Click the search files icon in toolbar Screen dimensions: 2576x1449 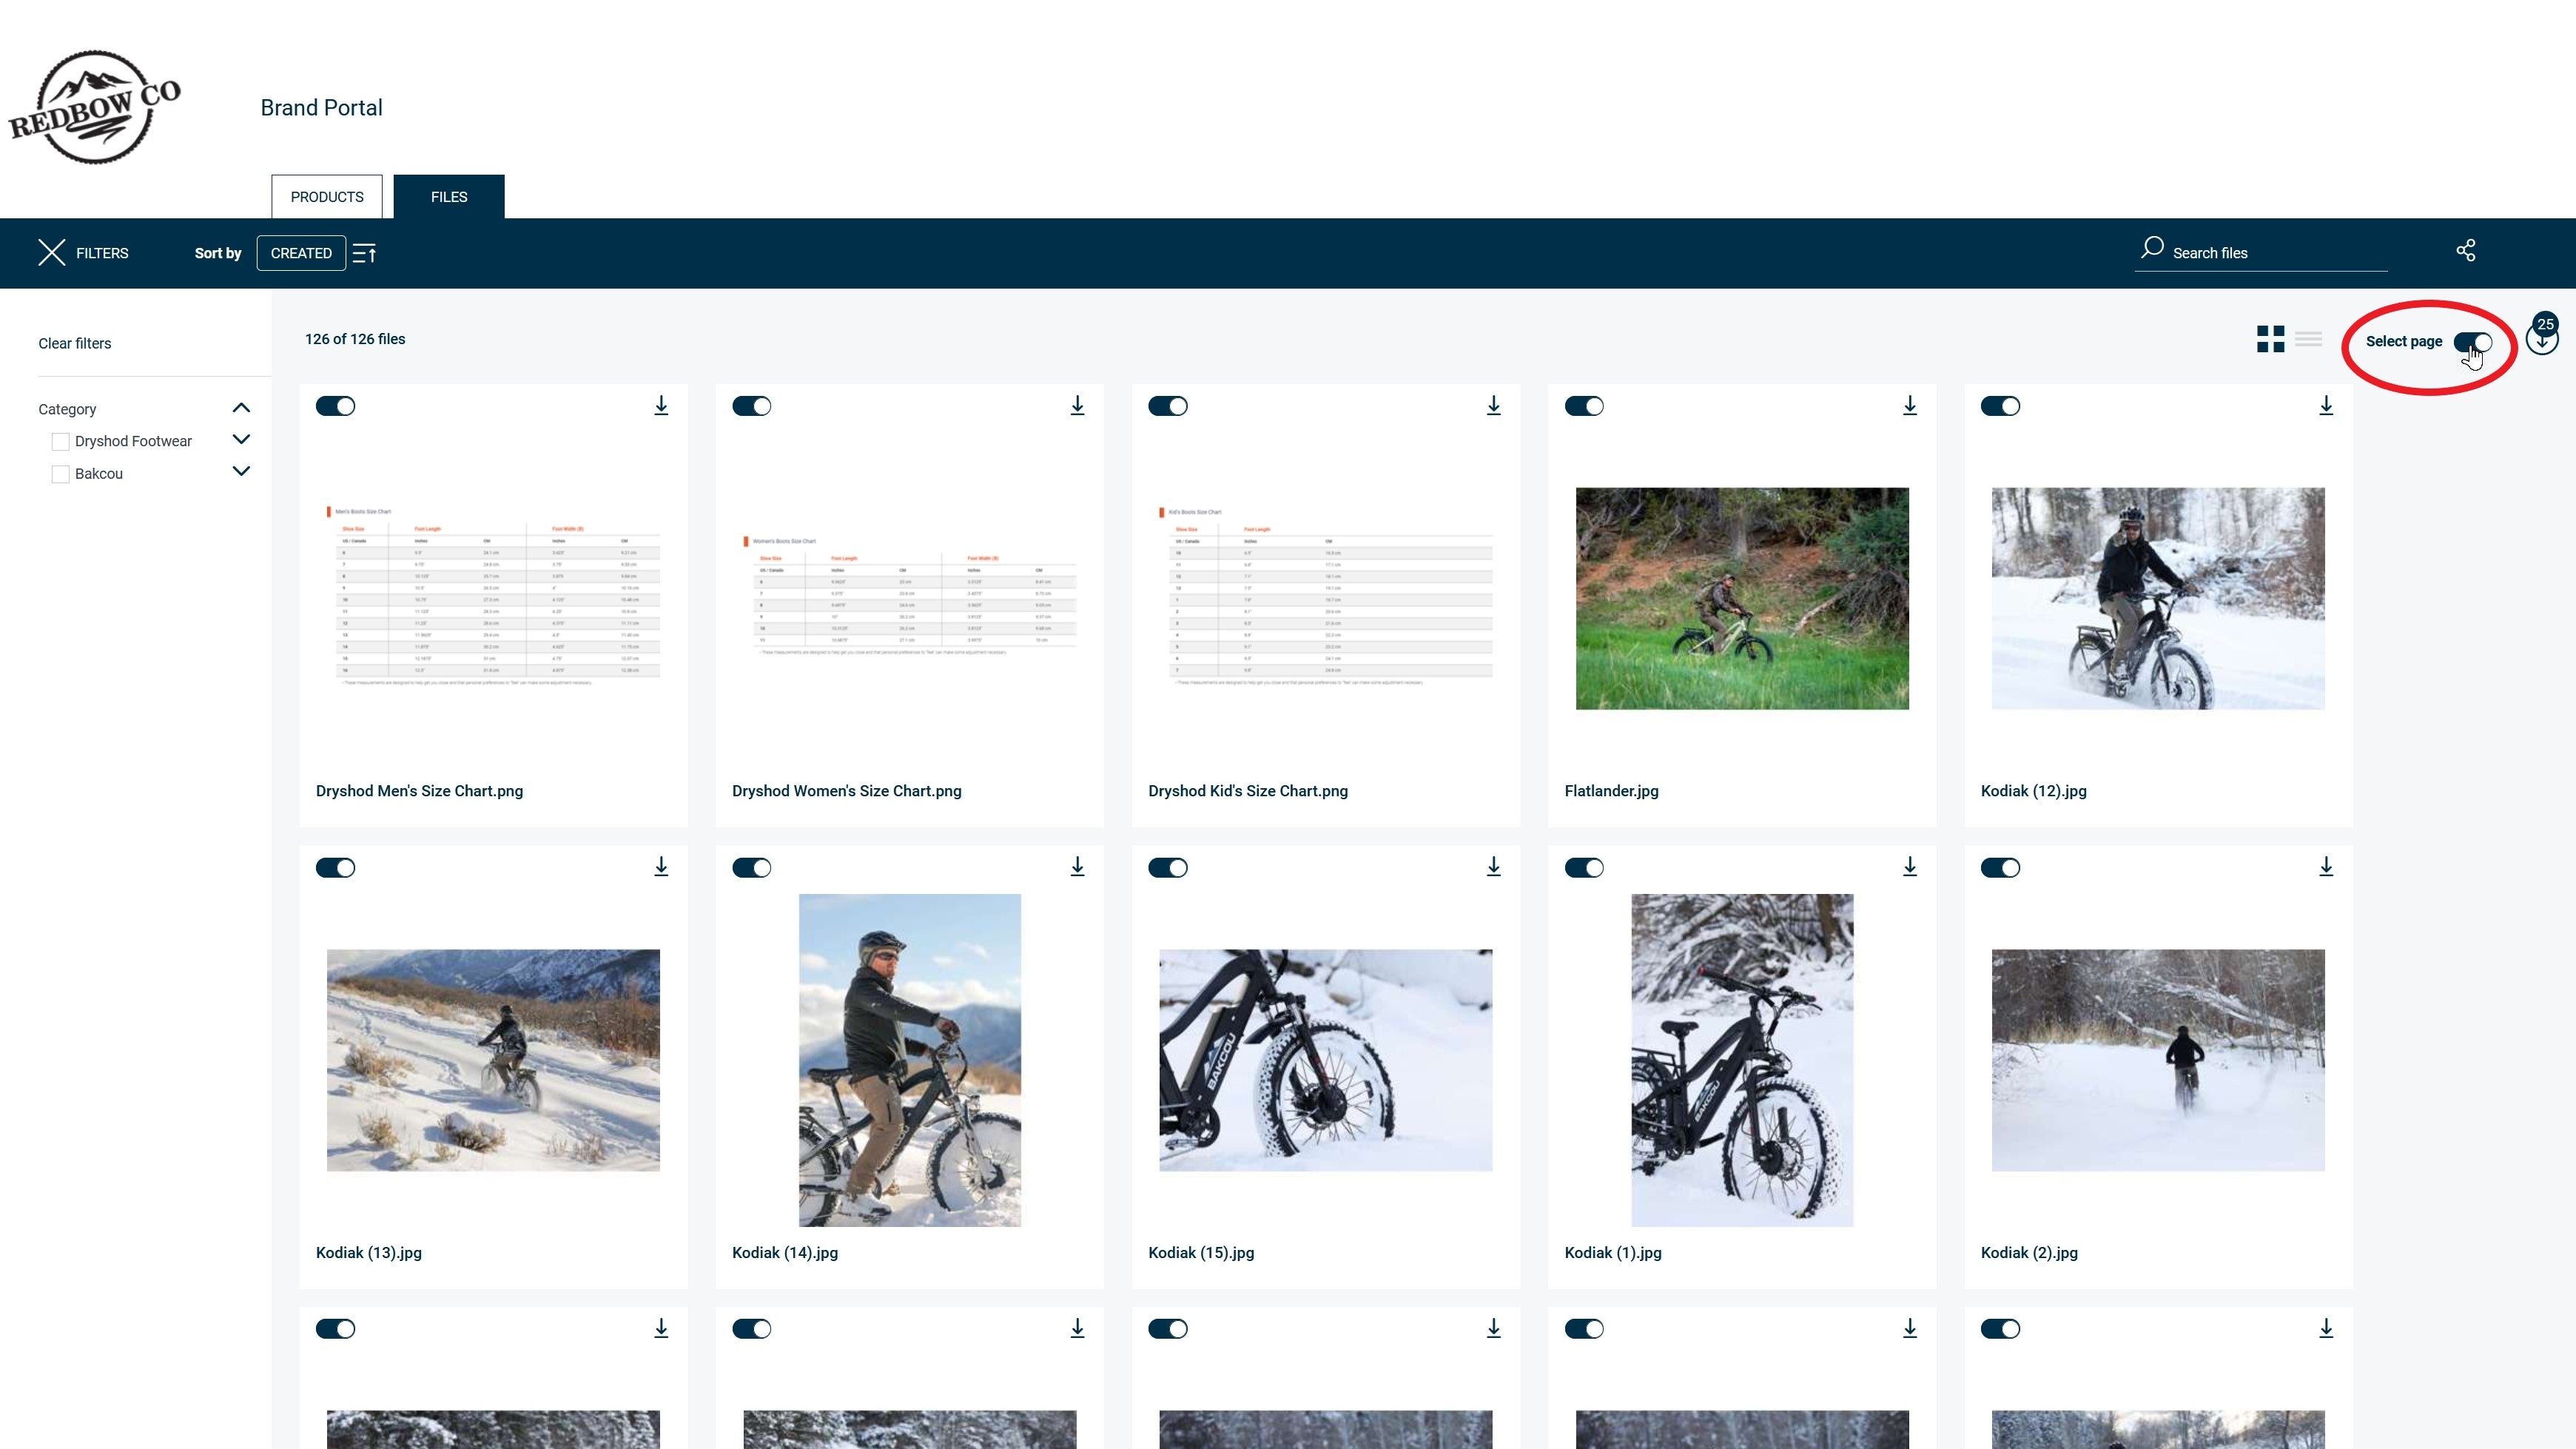[2151, 249]
